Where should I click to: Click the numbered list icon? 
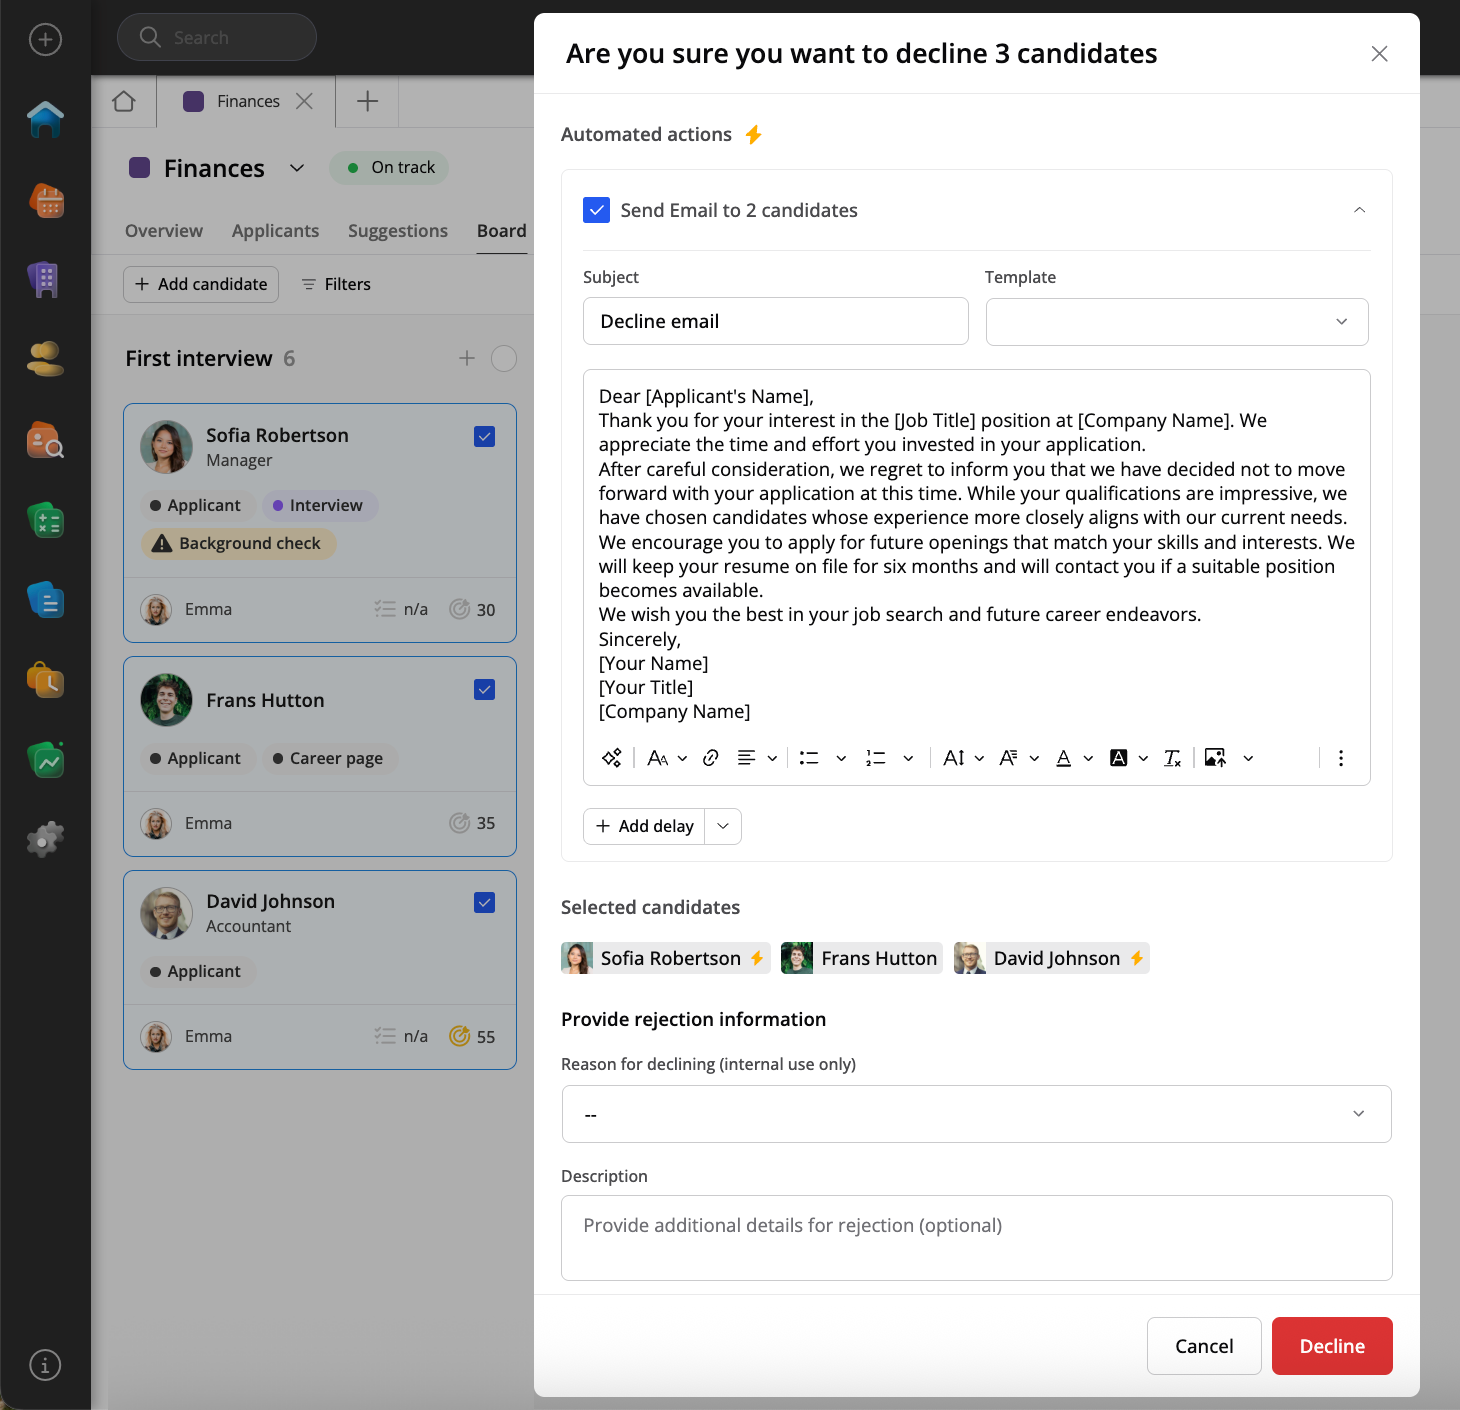pyautogui.click(x=876, y=758)
